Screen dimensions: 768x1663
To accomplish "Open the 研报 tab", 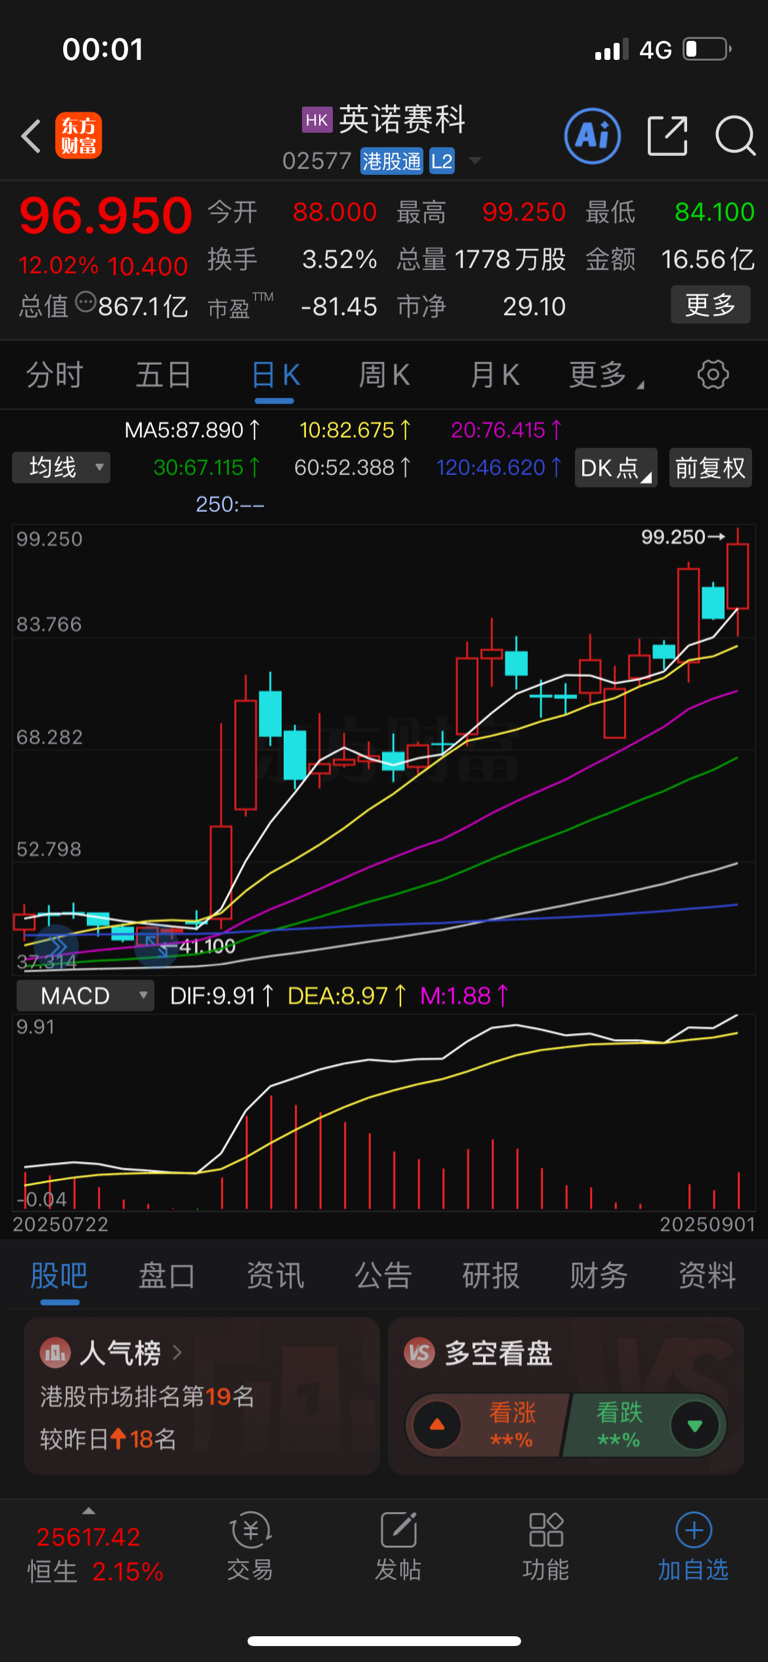I will (491, 1276).
